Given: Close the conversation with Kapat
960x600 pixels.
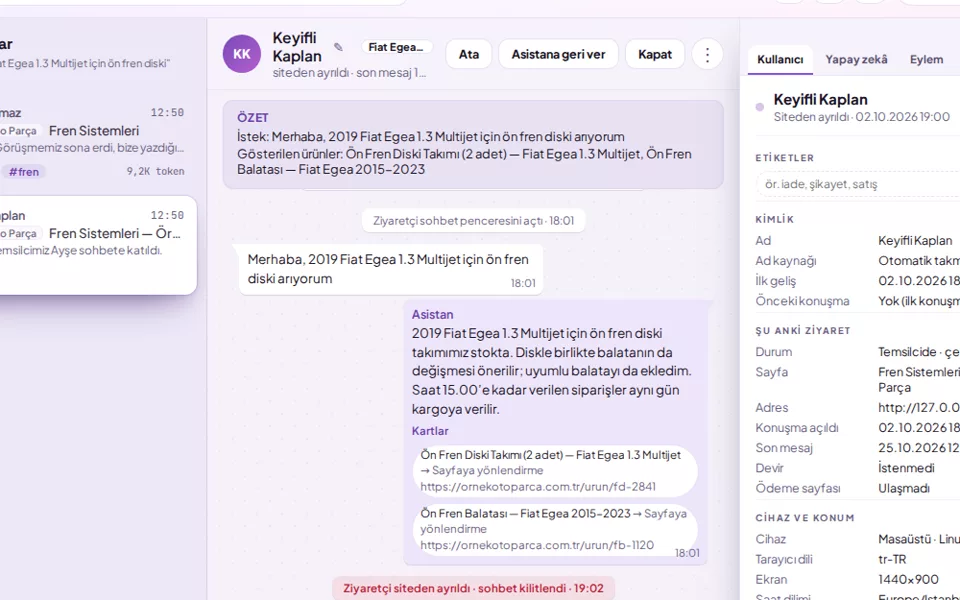Looking at the screenshot, I should click(x=654, y=54).
